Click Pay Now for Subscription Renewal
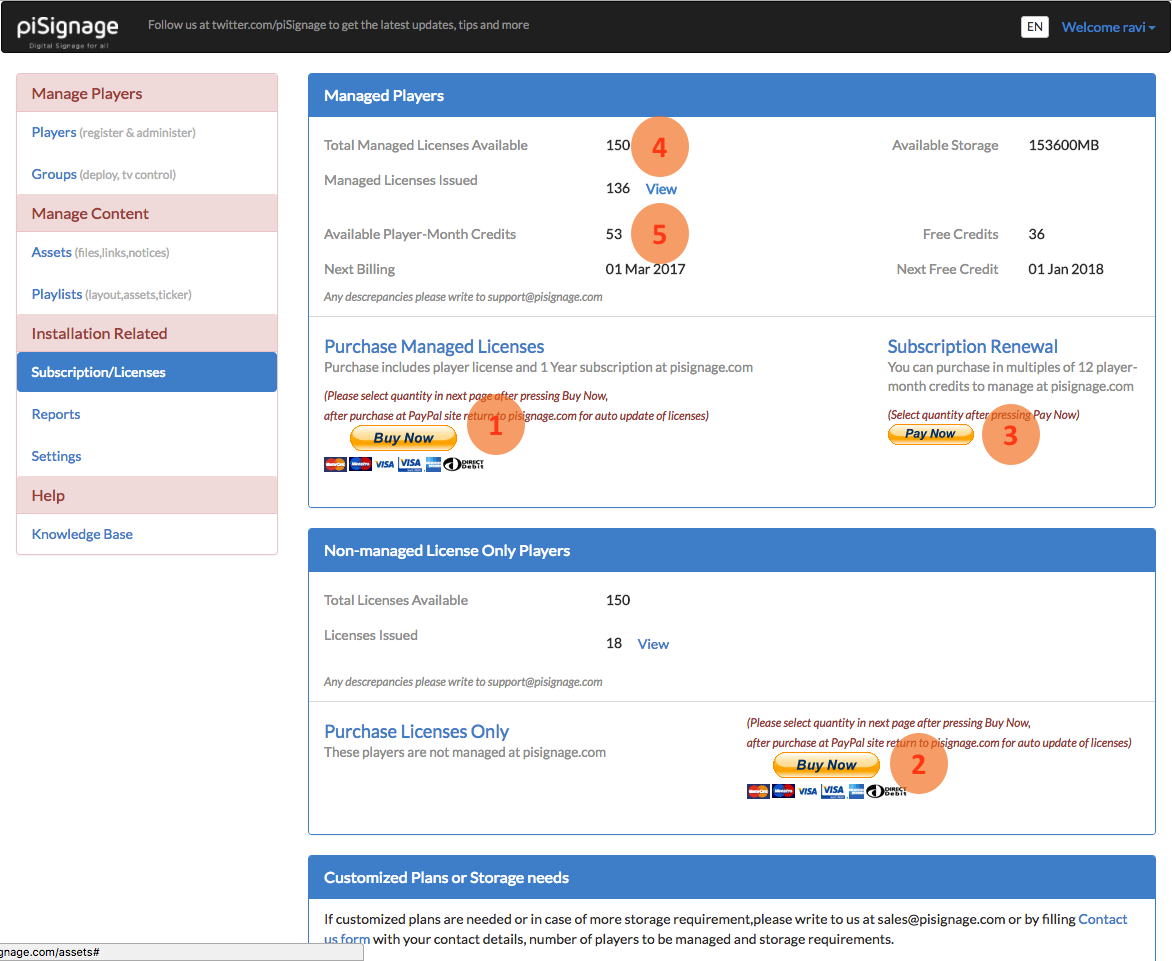This screenshot has width=1172, height=961. point(930,434)
